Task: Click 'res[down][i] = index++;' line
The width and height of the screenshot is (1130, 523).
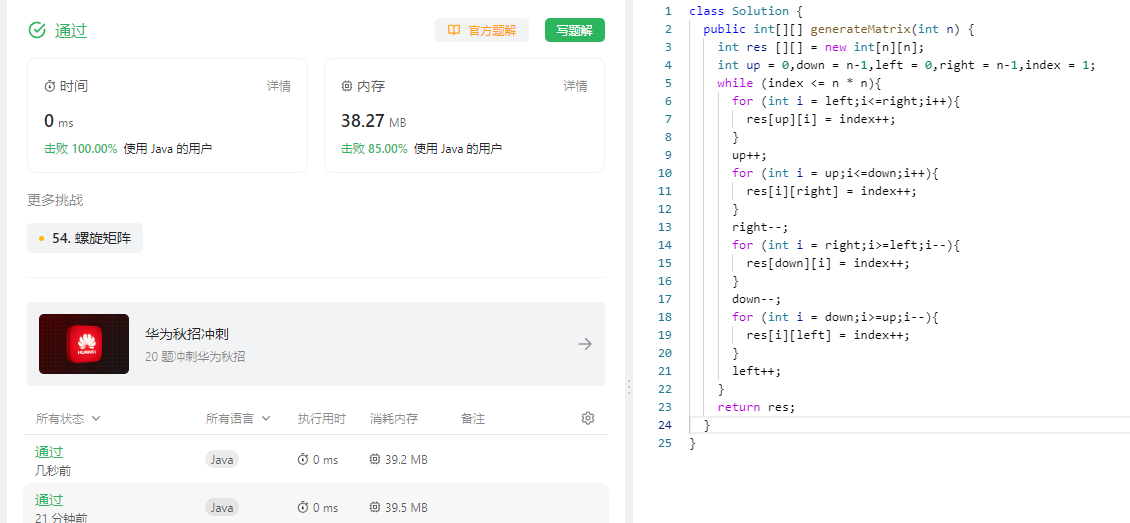Action: click(x=828, y=263)
